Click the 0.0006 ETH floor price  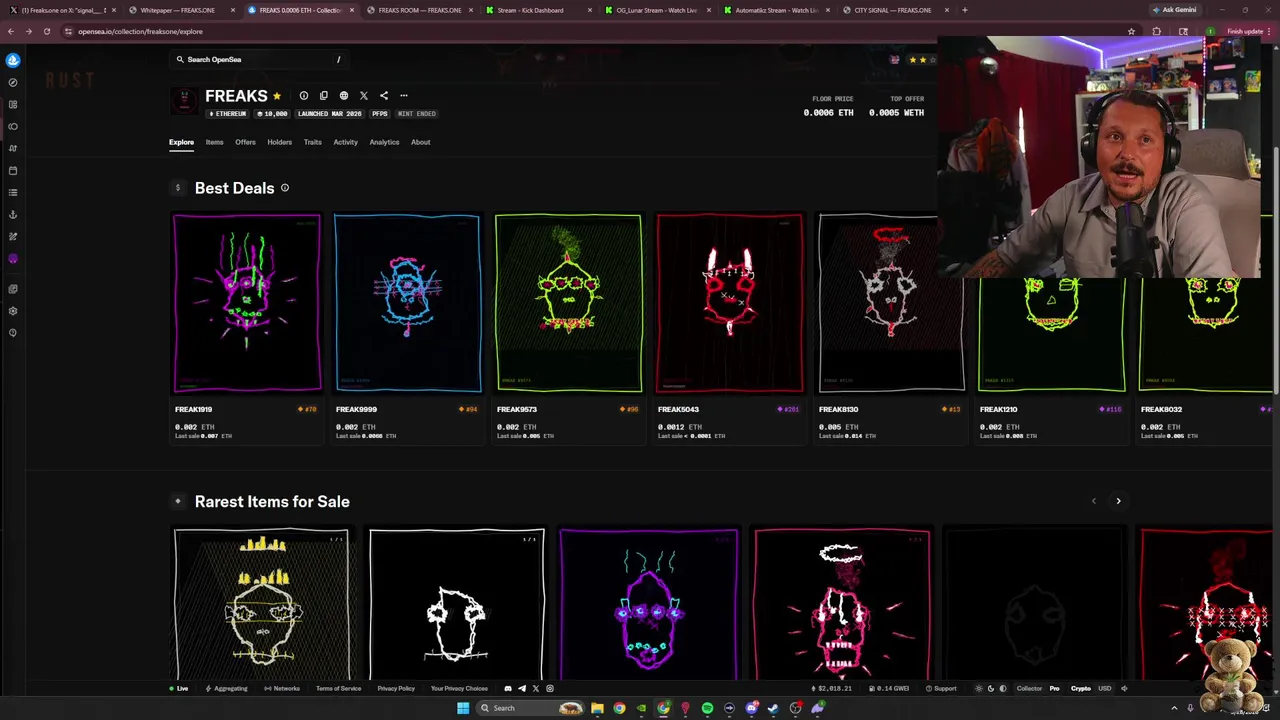[x=829, y=113]
